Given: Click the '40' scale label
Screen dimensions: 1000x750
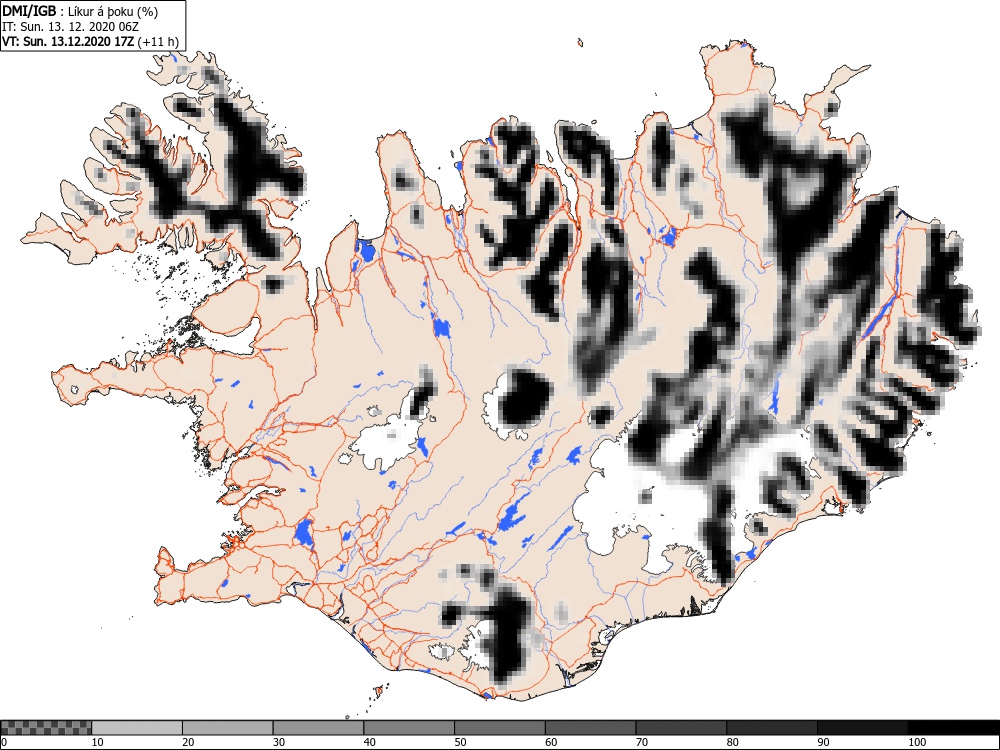Looking at the screenshot, I should click(x=369, y=742).
